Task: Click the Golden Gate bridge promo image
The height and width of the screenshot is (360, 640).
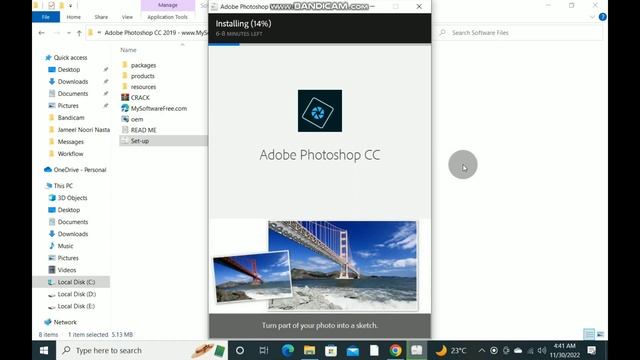Action: 316,267
